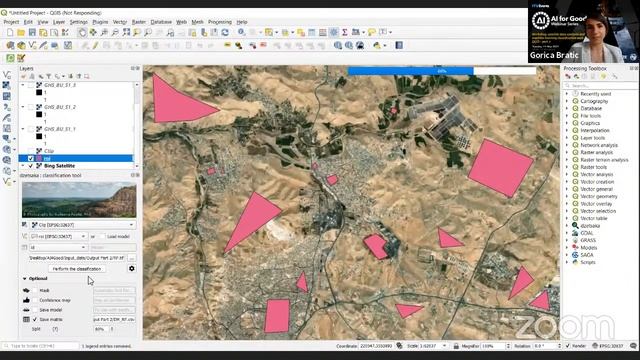Collapse the GHS_BU_S1_3 layer legend

pyautogui.click(x=23, y=85)
